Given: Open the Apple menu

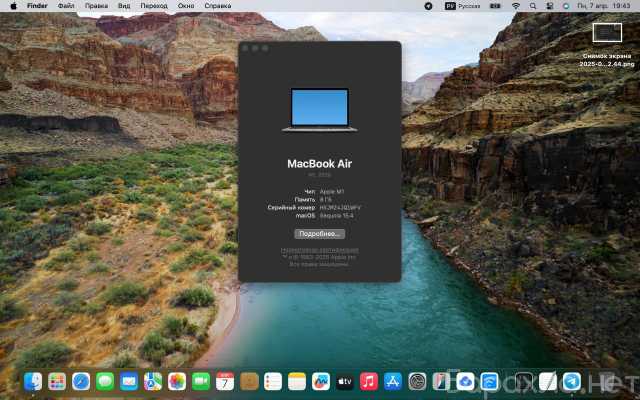Looking at the screenshot, I should click(13, 6).
